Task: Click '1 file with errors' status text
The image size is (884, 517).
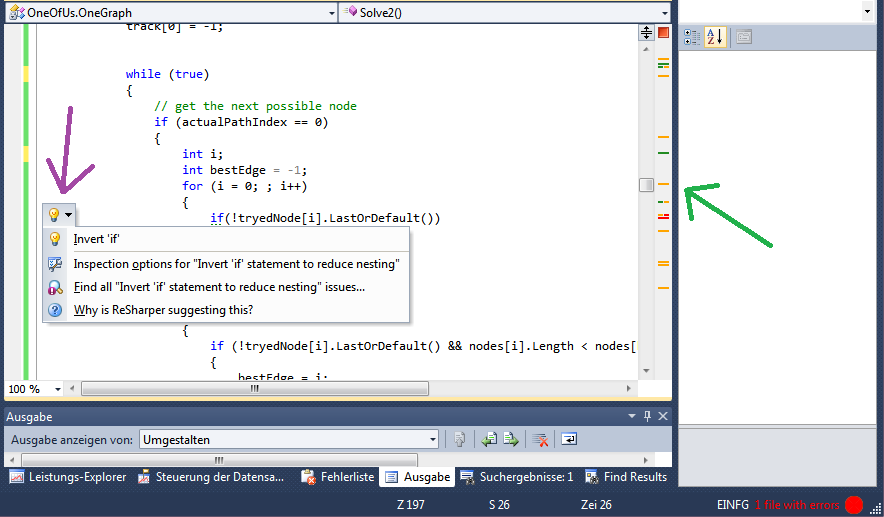Action: tap(797, 505)
